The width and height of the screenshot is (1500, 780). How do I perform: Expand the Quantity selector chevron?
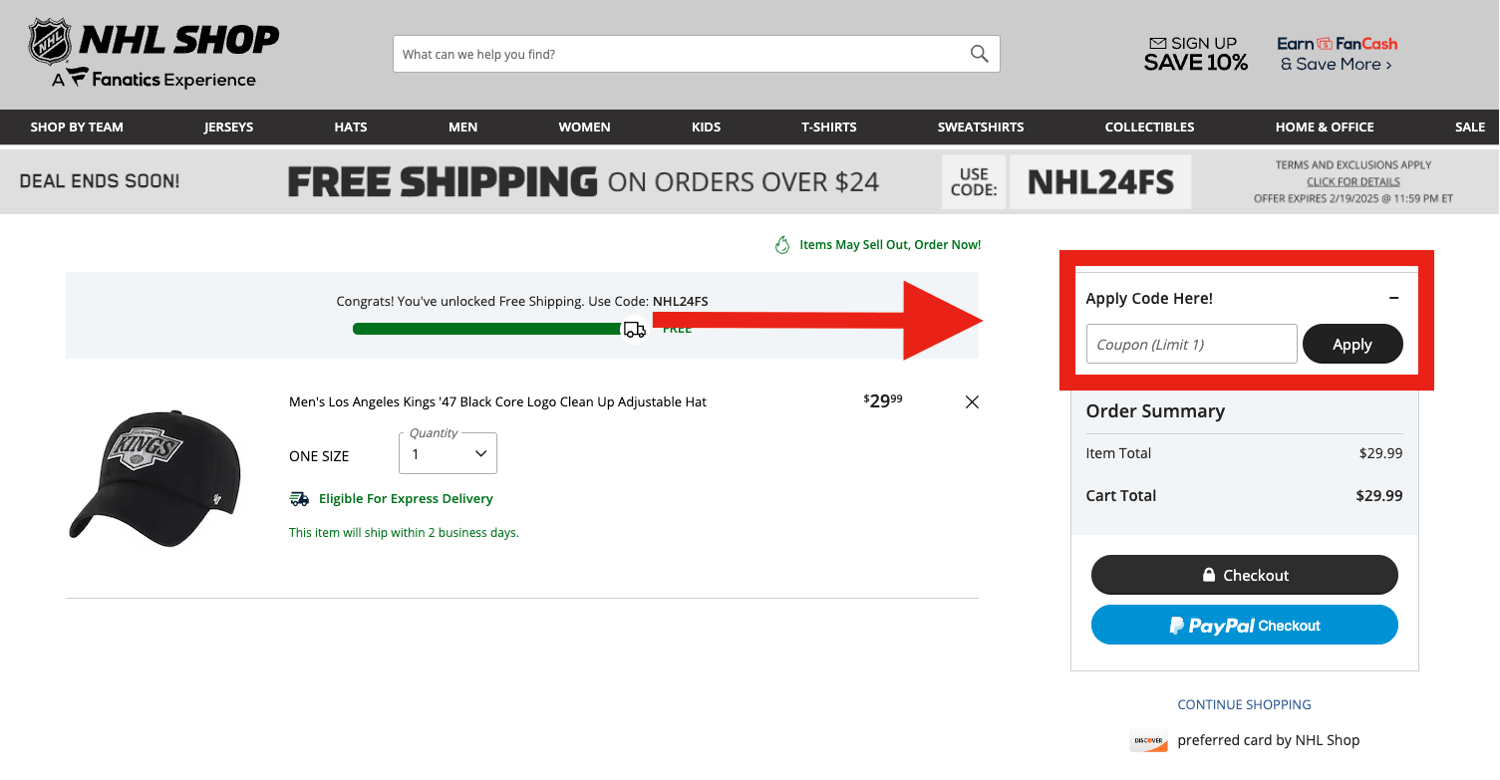(480, 453)
